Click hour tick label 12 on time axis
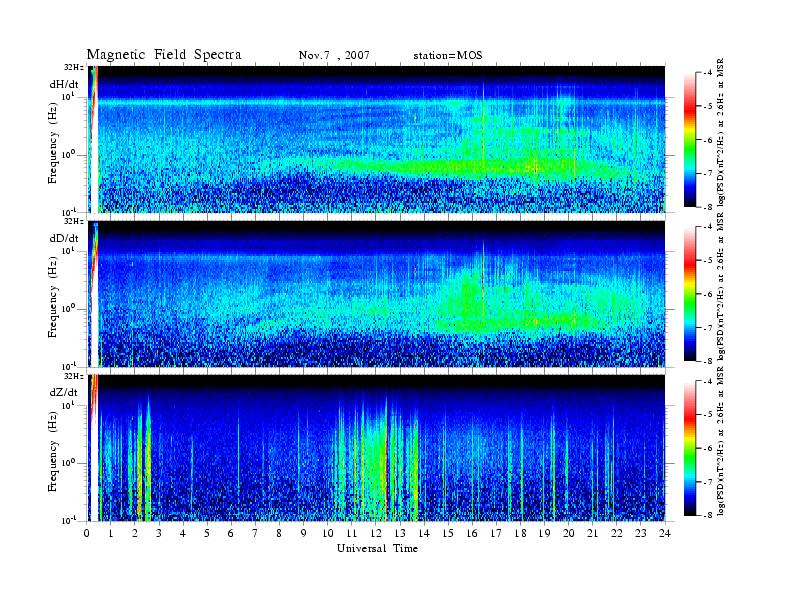 [x=376, y=534]
